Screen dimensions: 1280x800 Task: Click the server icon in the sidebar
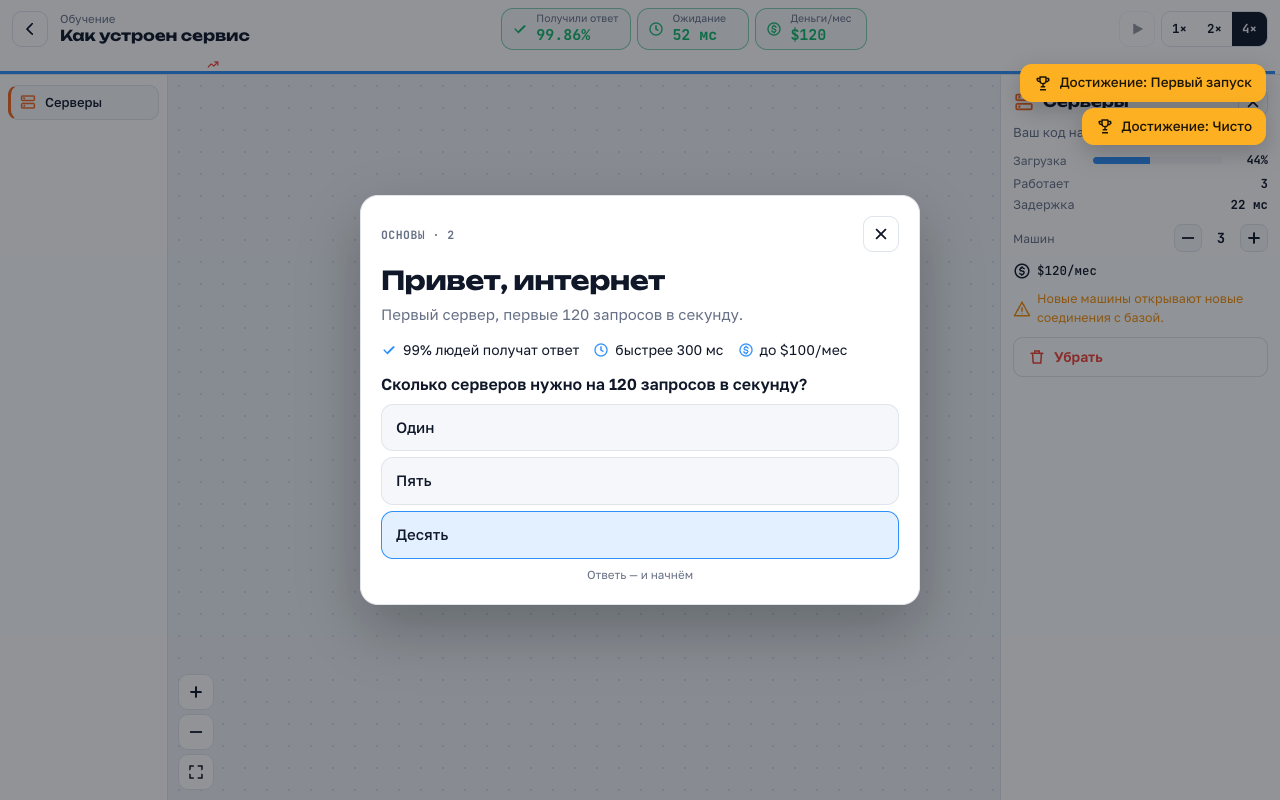click(x=28, y=102)
